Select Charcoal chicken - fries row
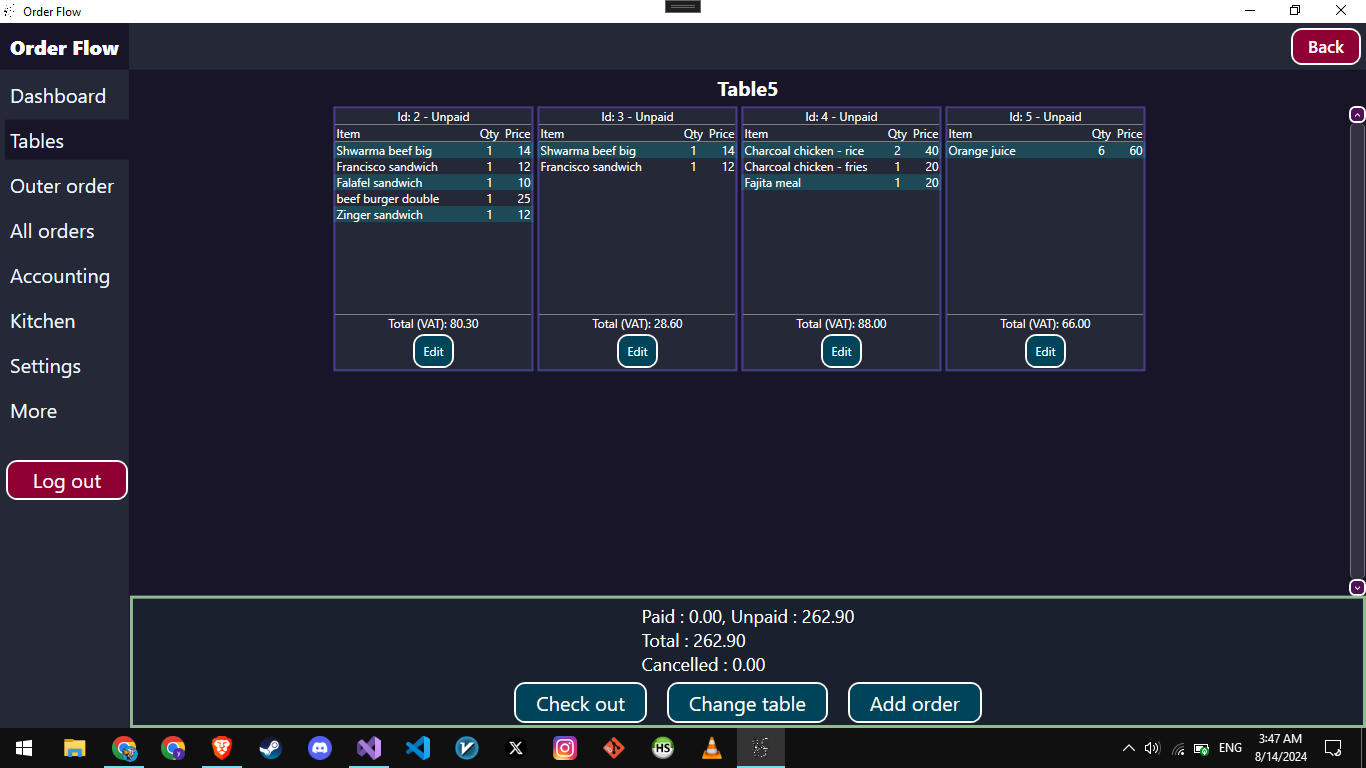The width and height of the screenshot is (1366, 768). (841, 166)
